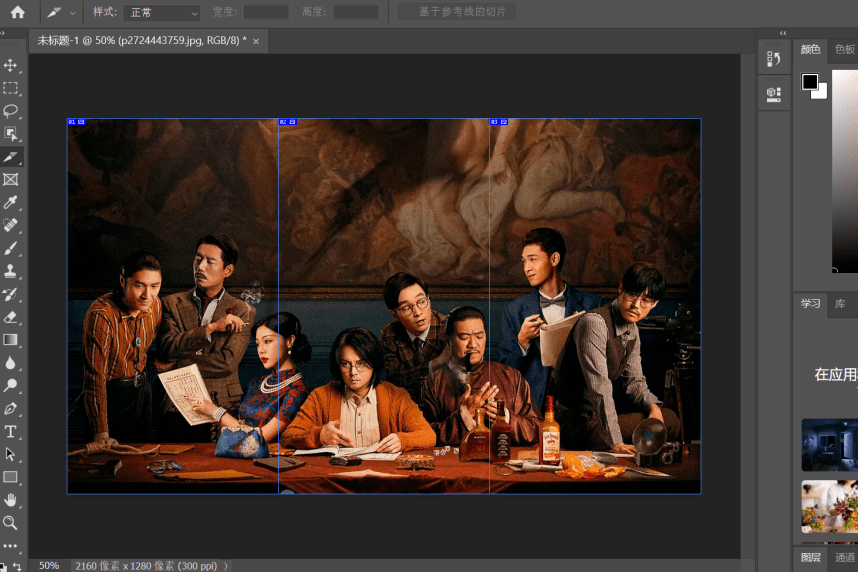
Task: Select the Brush tool
Action: click(11, 248)
